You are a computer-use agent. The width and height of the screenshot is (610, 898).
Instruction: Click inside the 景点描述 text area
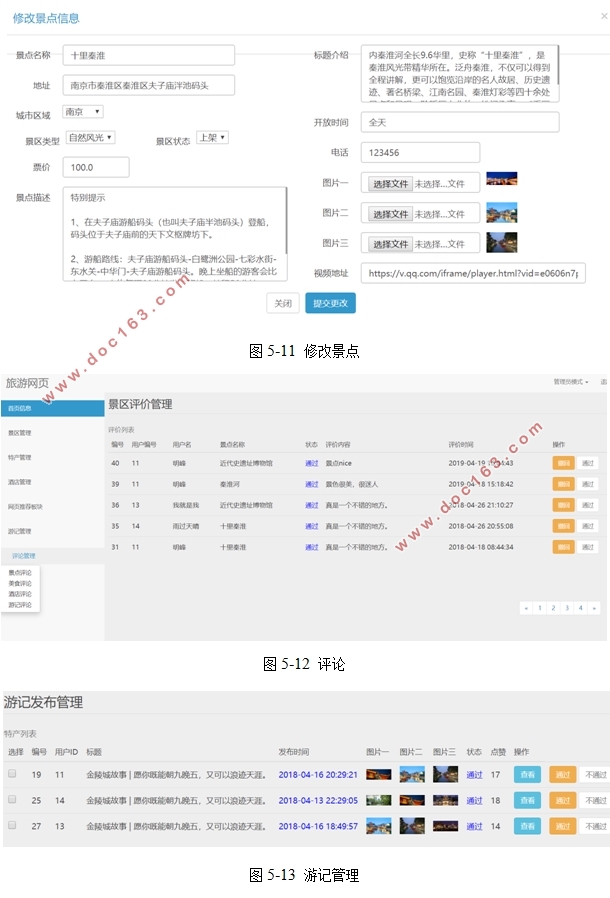175,234
